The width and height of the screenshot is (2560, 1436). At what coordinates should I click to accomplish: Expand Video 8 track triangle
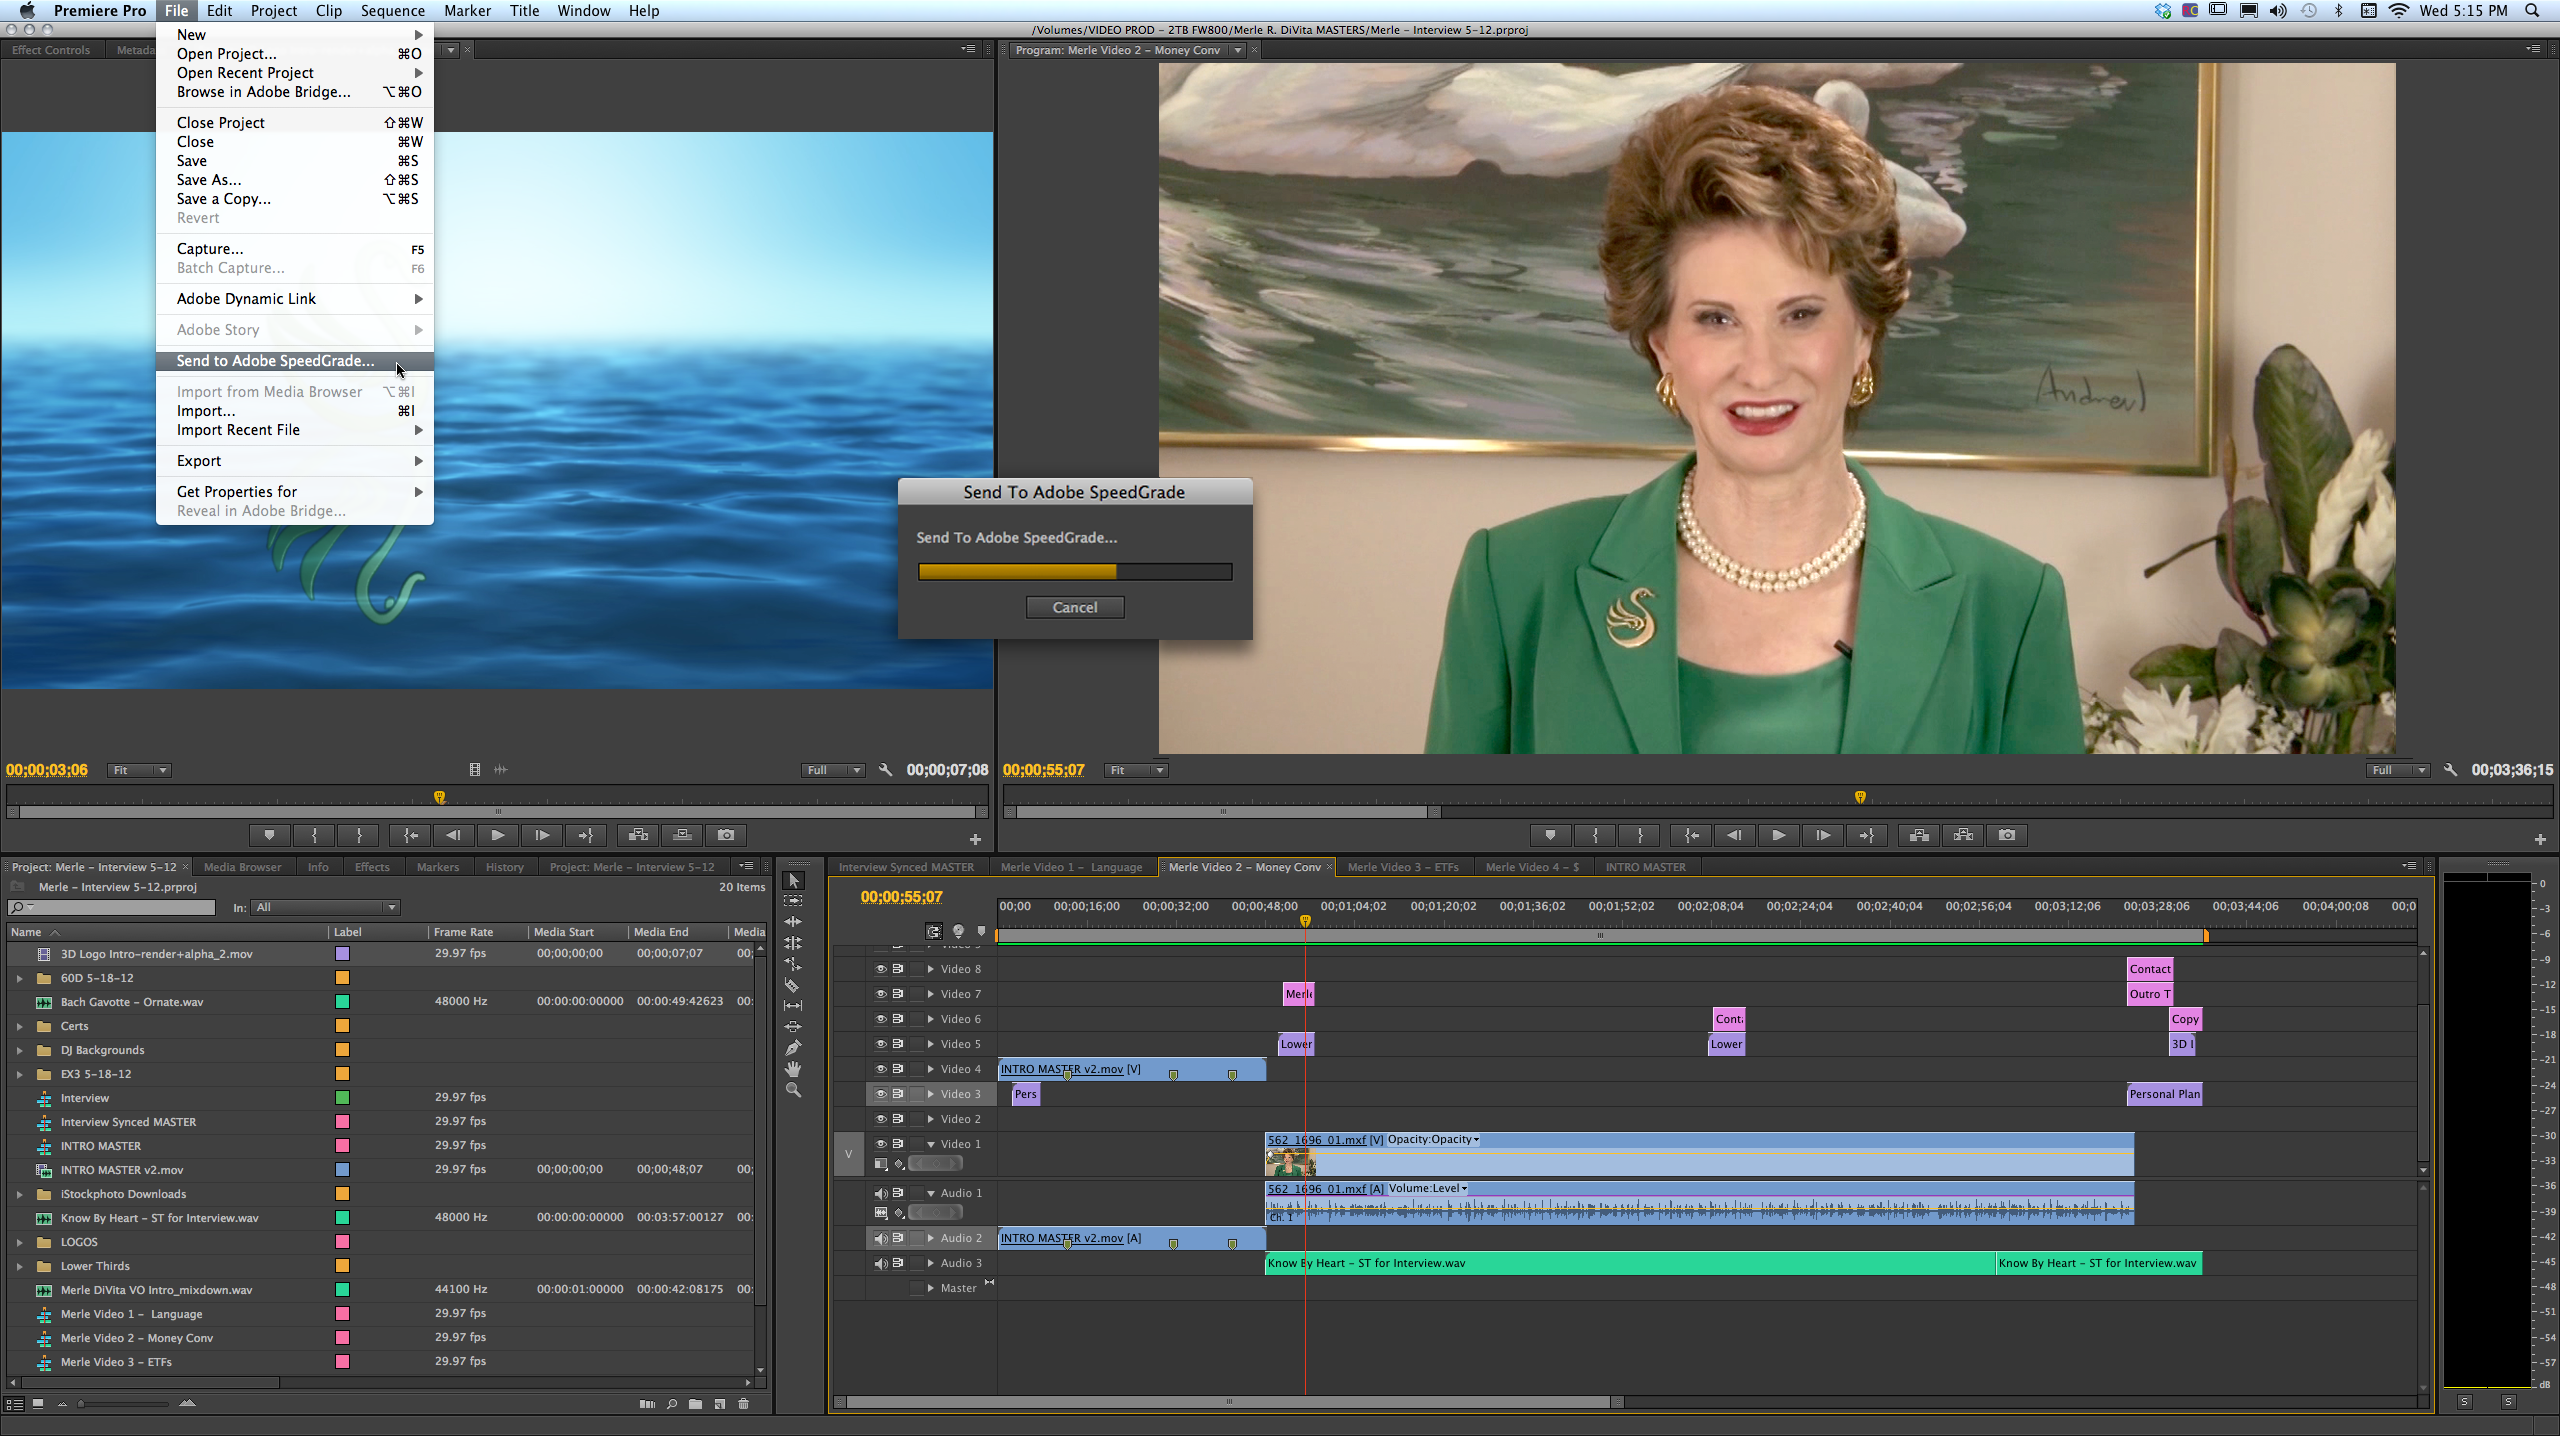[x=931, y=969]
